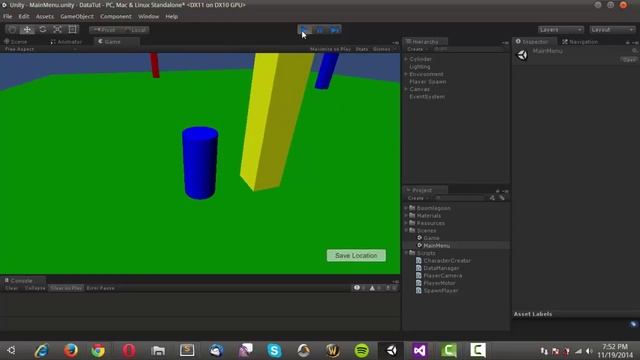Open the Assets menu
This screenshot has width=640, height=360.
pos(44,17)
